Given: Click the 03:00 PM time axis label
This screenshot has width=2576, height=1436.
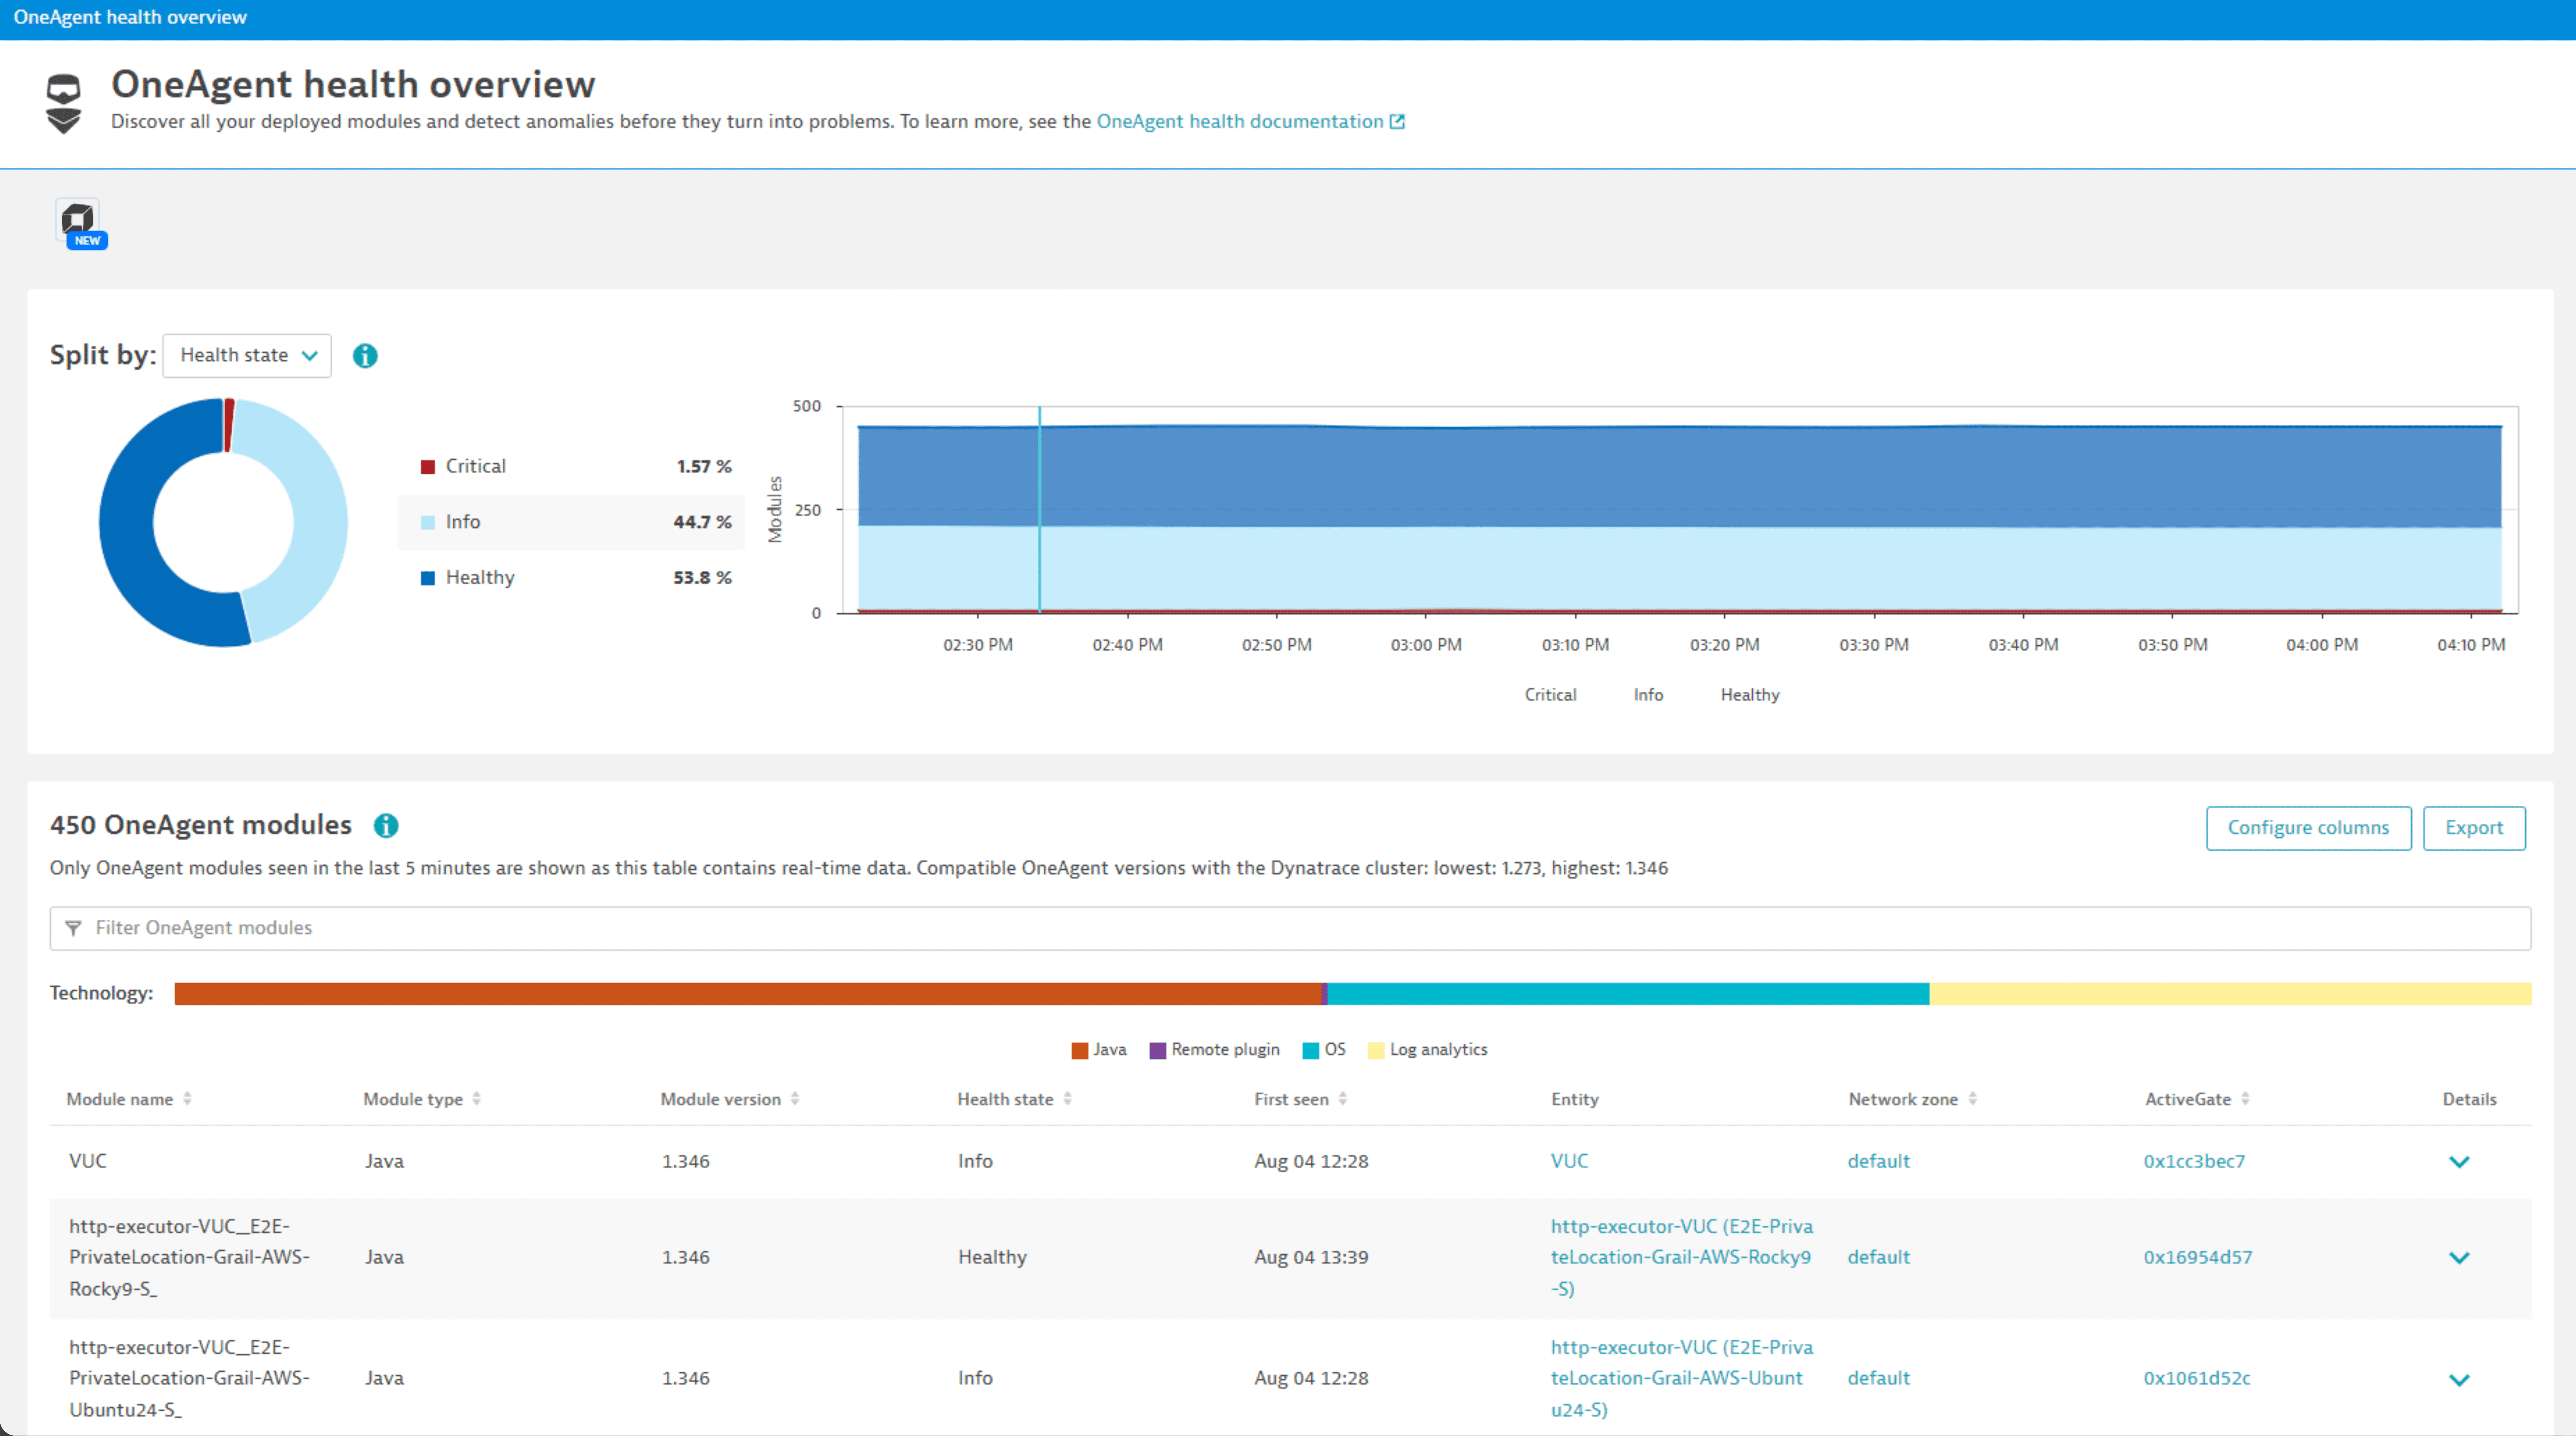Looking at the screenshot, I should pyautogui.click(x=1426, y=645).
